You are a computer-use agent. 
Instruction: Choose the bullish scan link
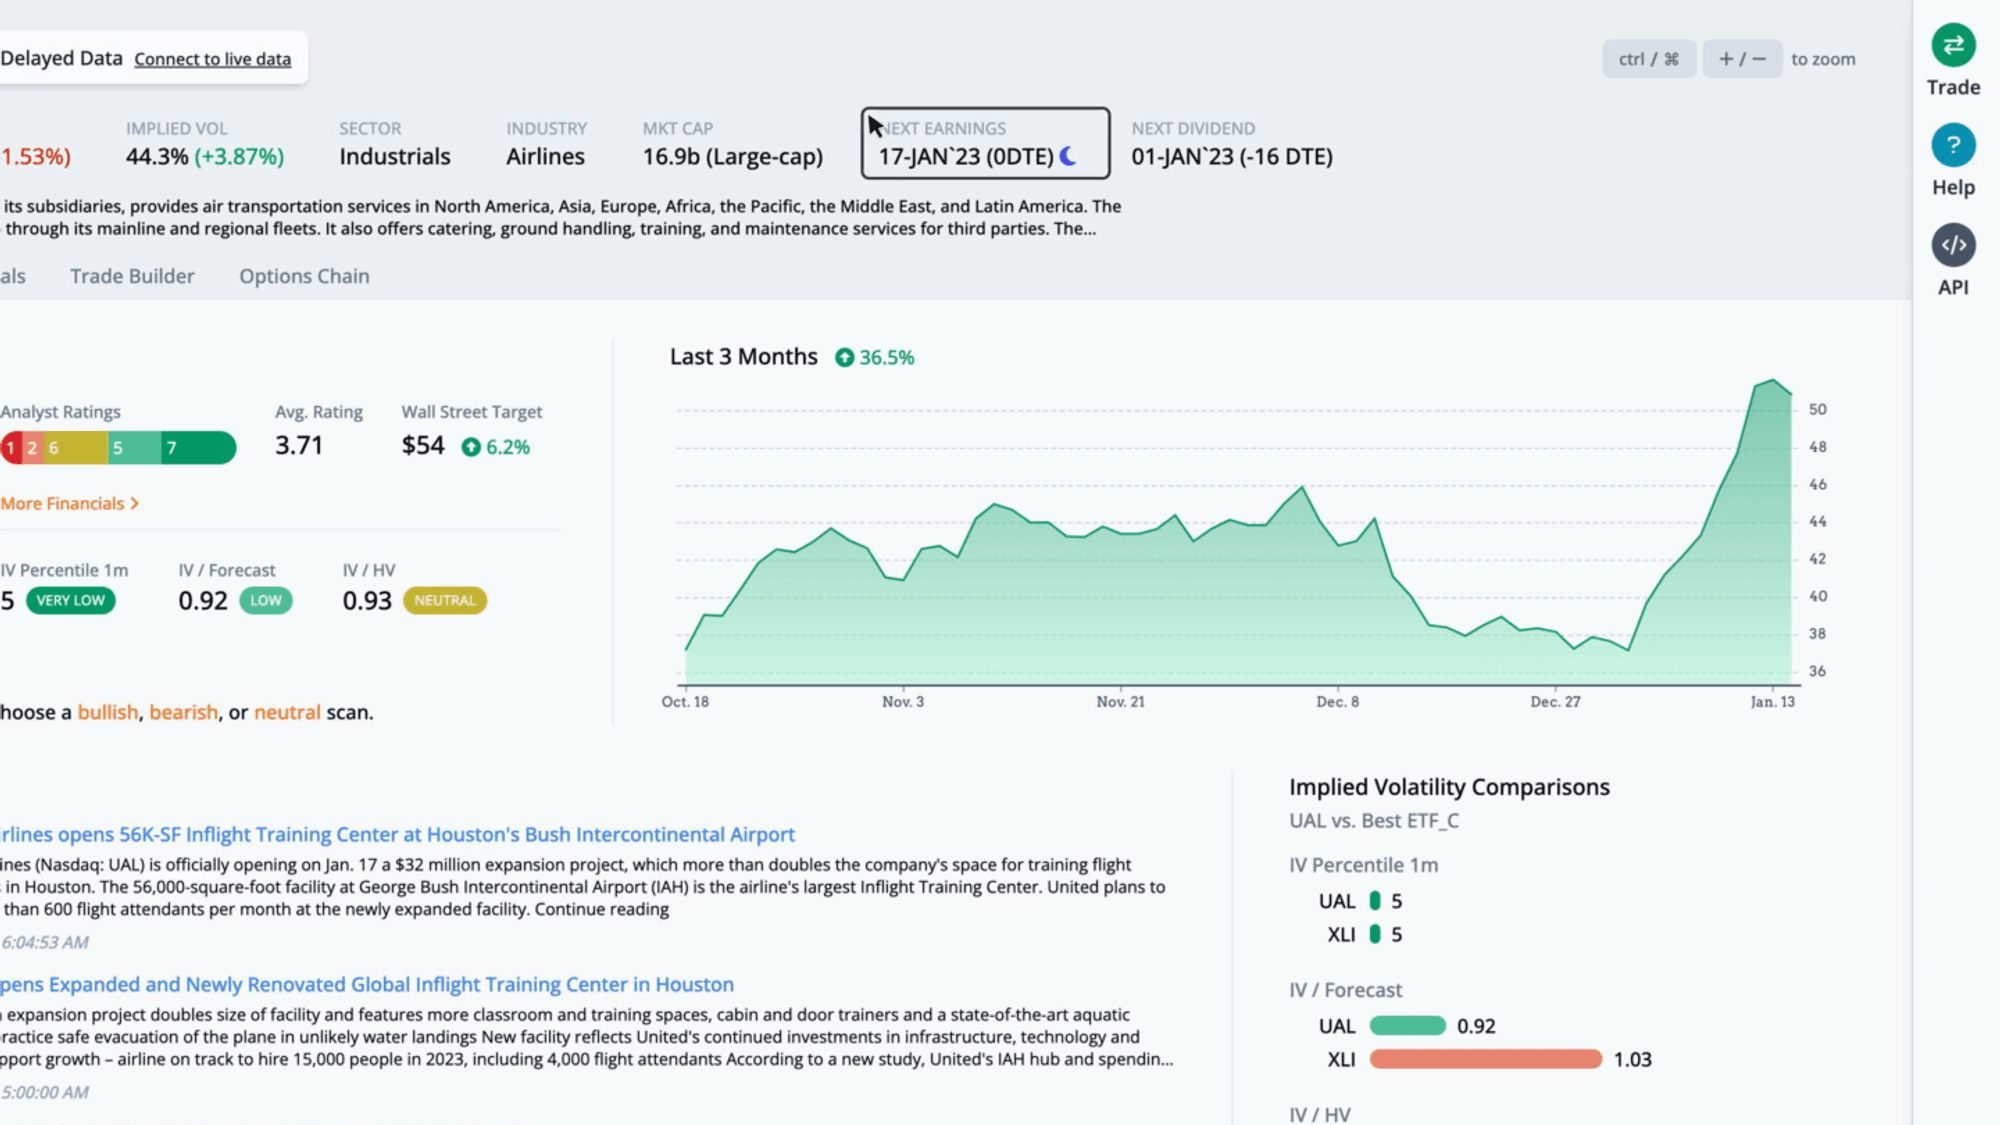[x=108, y=712]
